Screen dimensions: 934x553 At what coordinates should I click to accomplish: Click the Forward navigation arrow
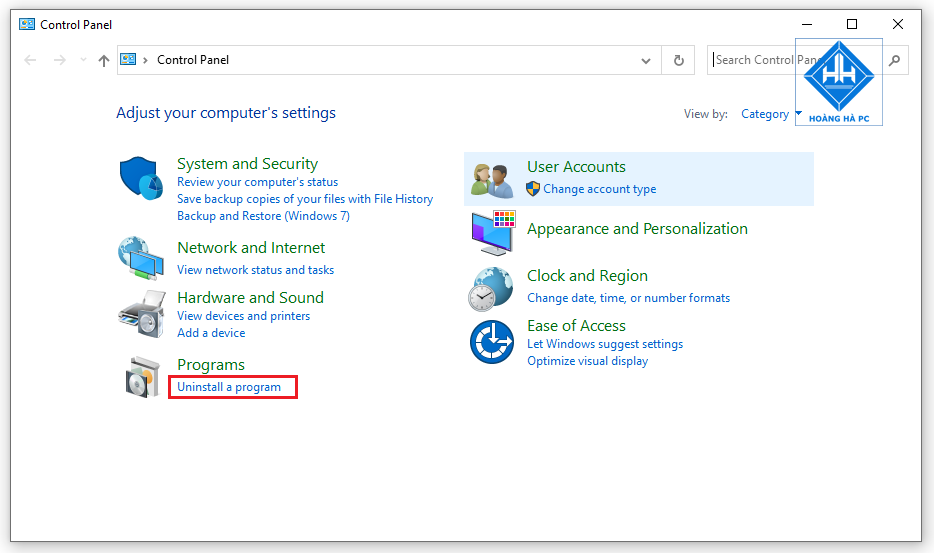(60, 60)
